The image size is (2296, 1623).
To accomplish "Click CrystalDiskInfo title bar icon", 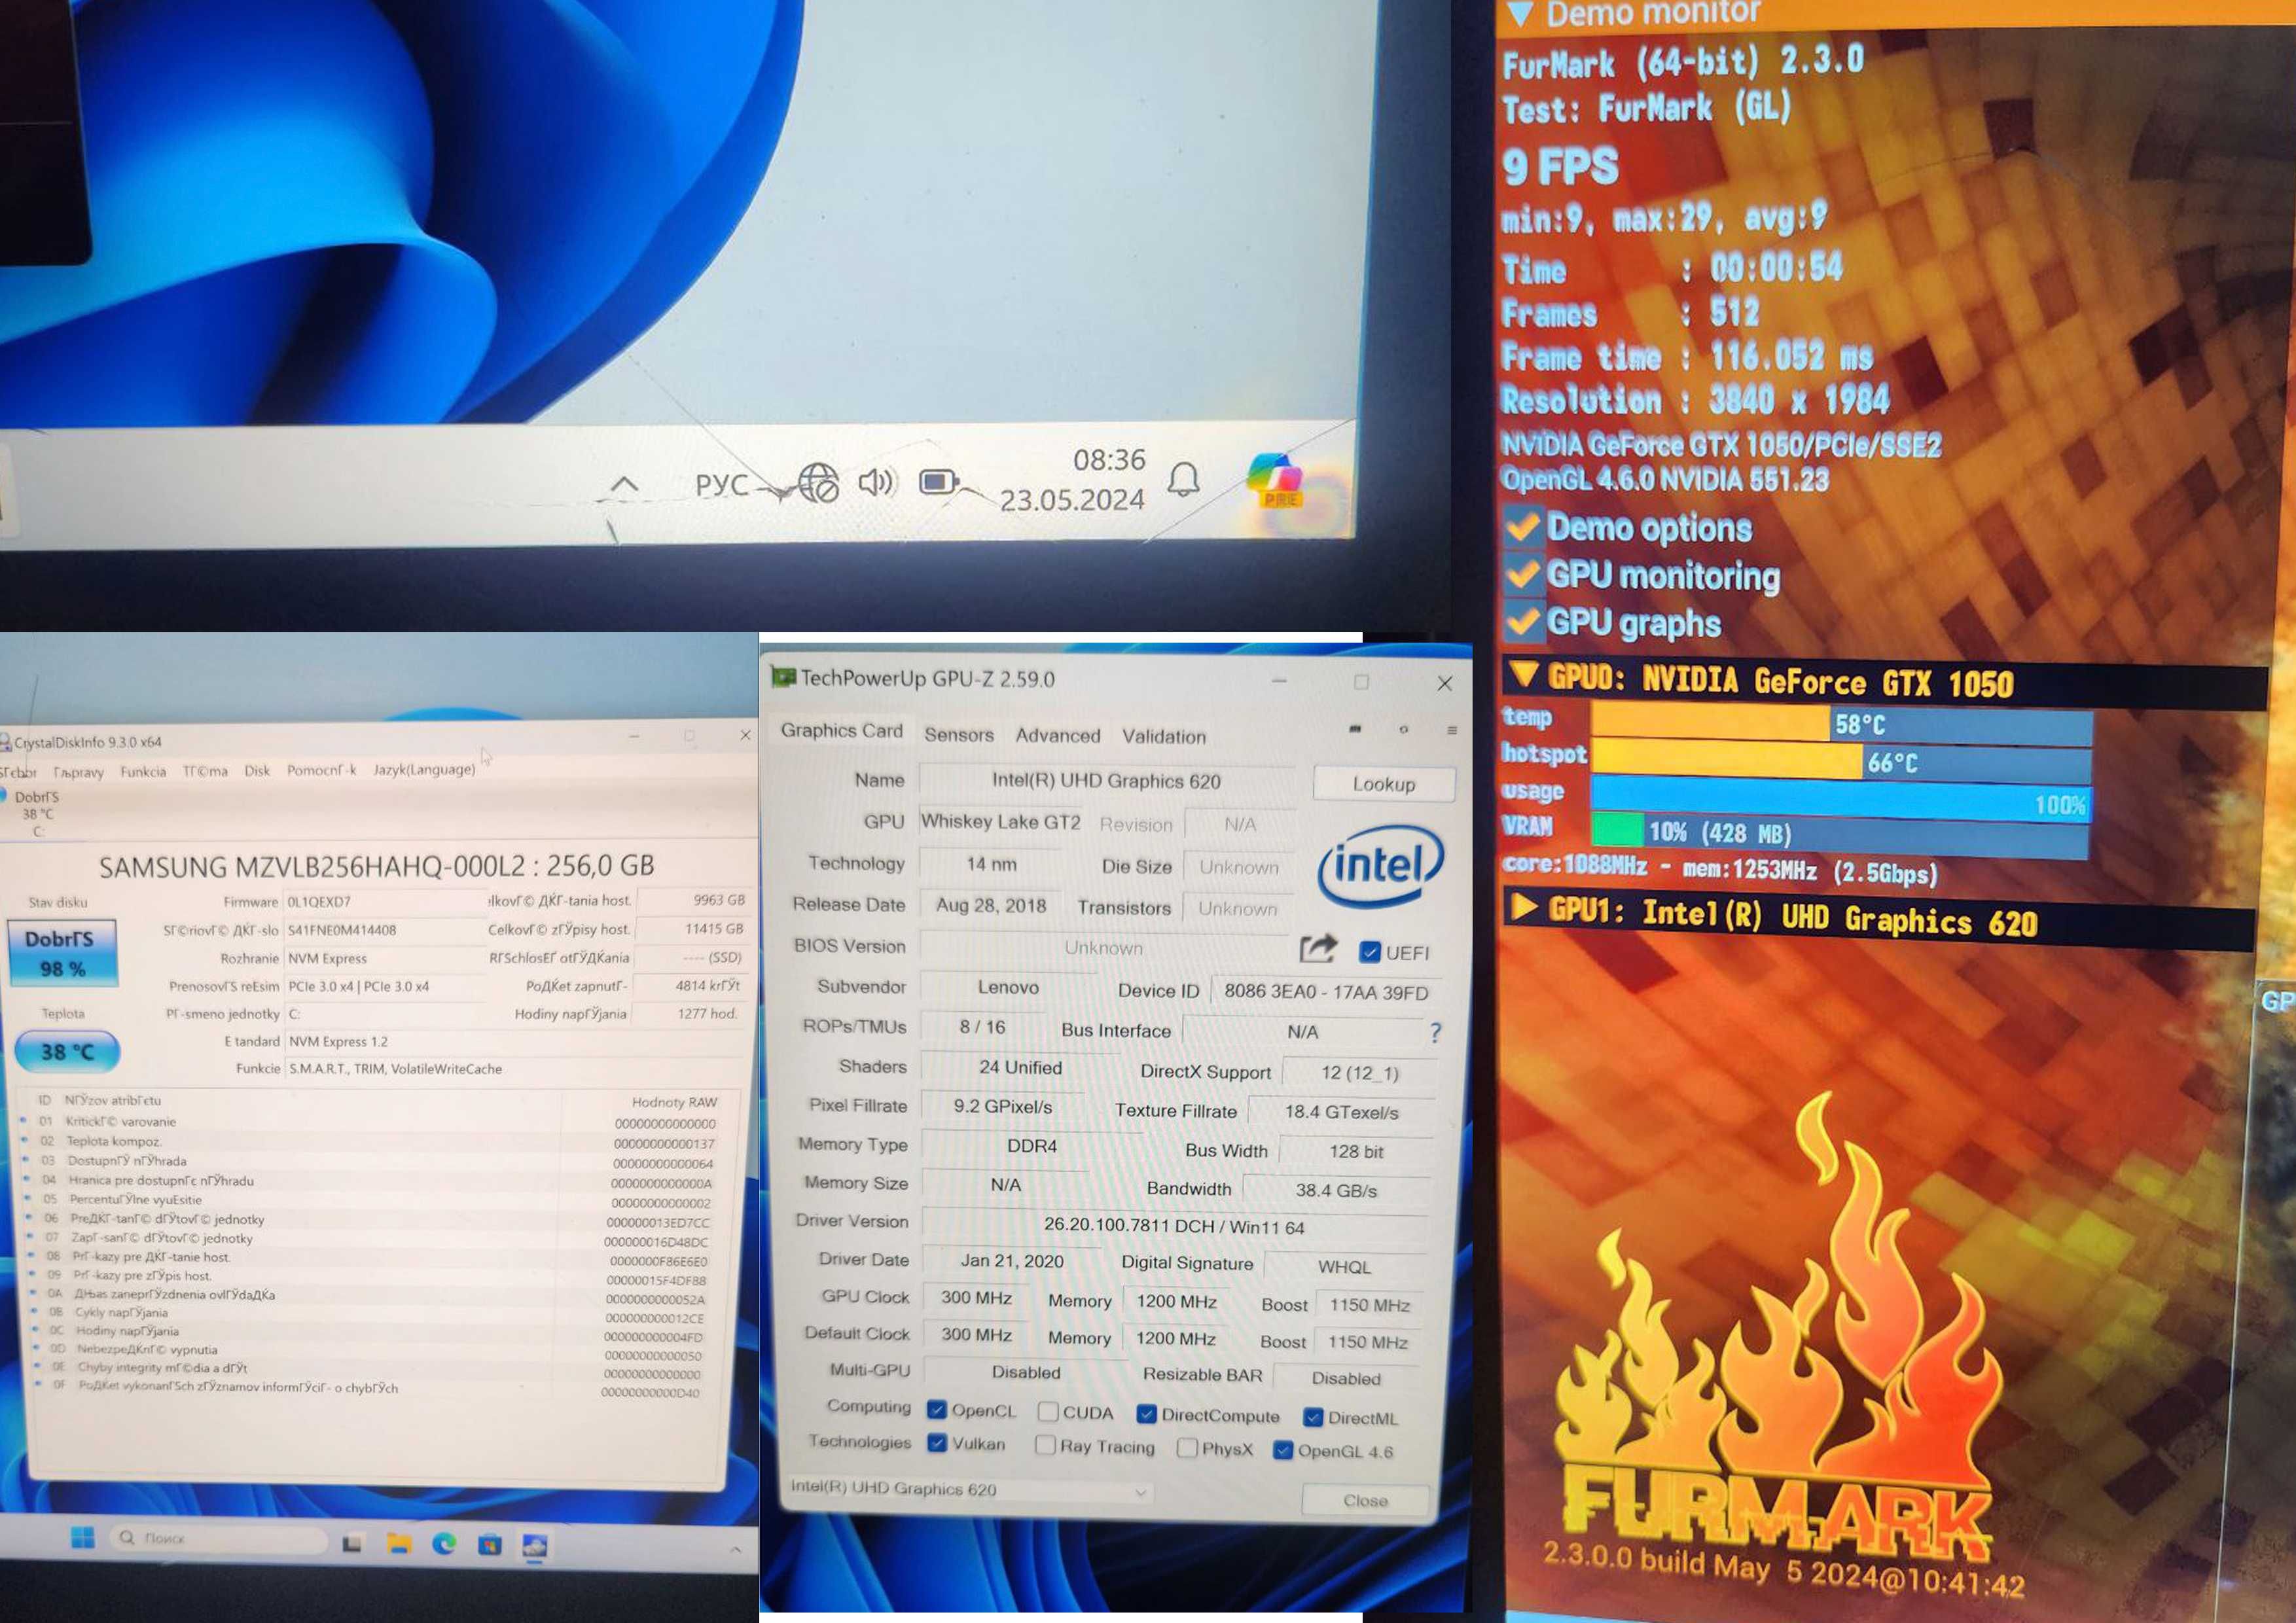I will pyautogui.click(x=5, y=742).
